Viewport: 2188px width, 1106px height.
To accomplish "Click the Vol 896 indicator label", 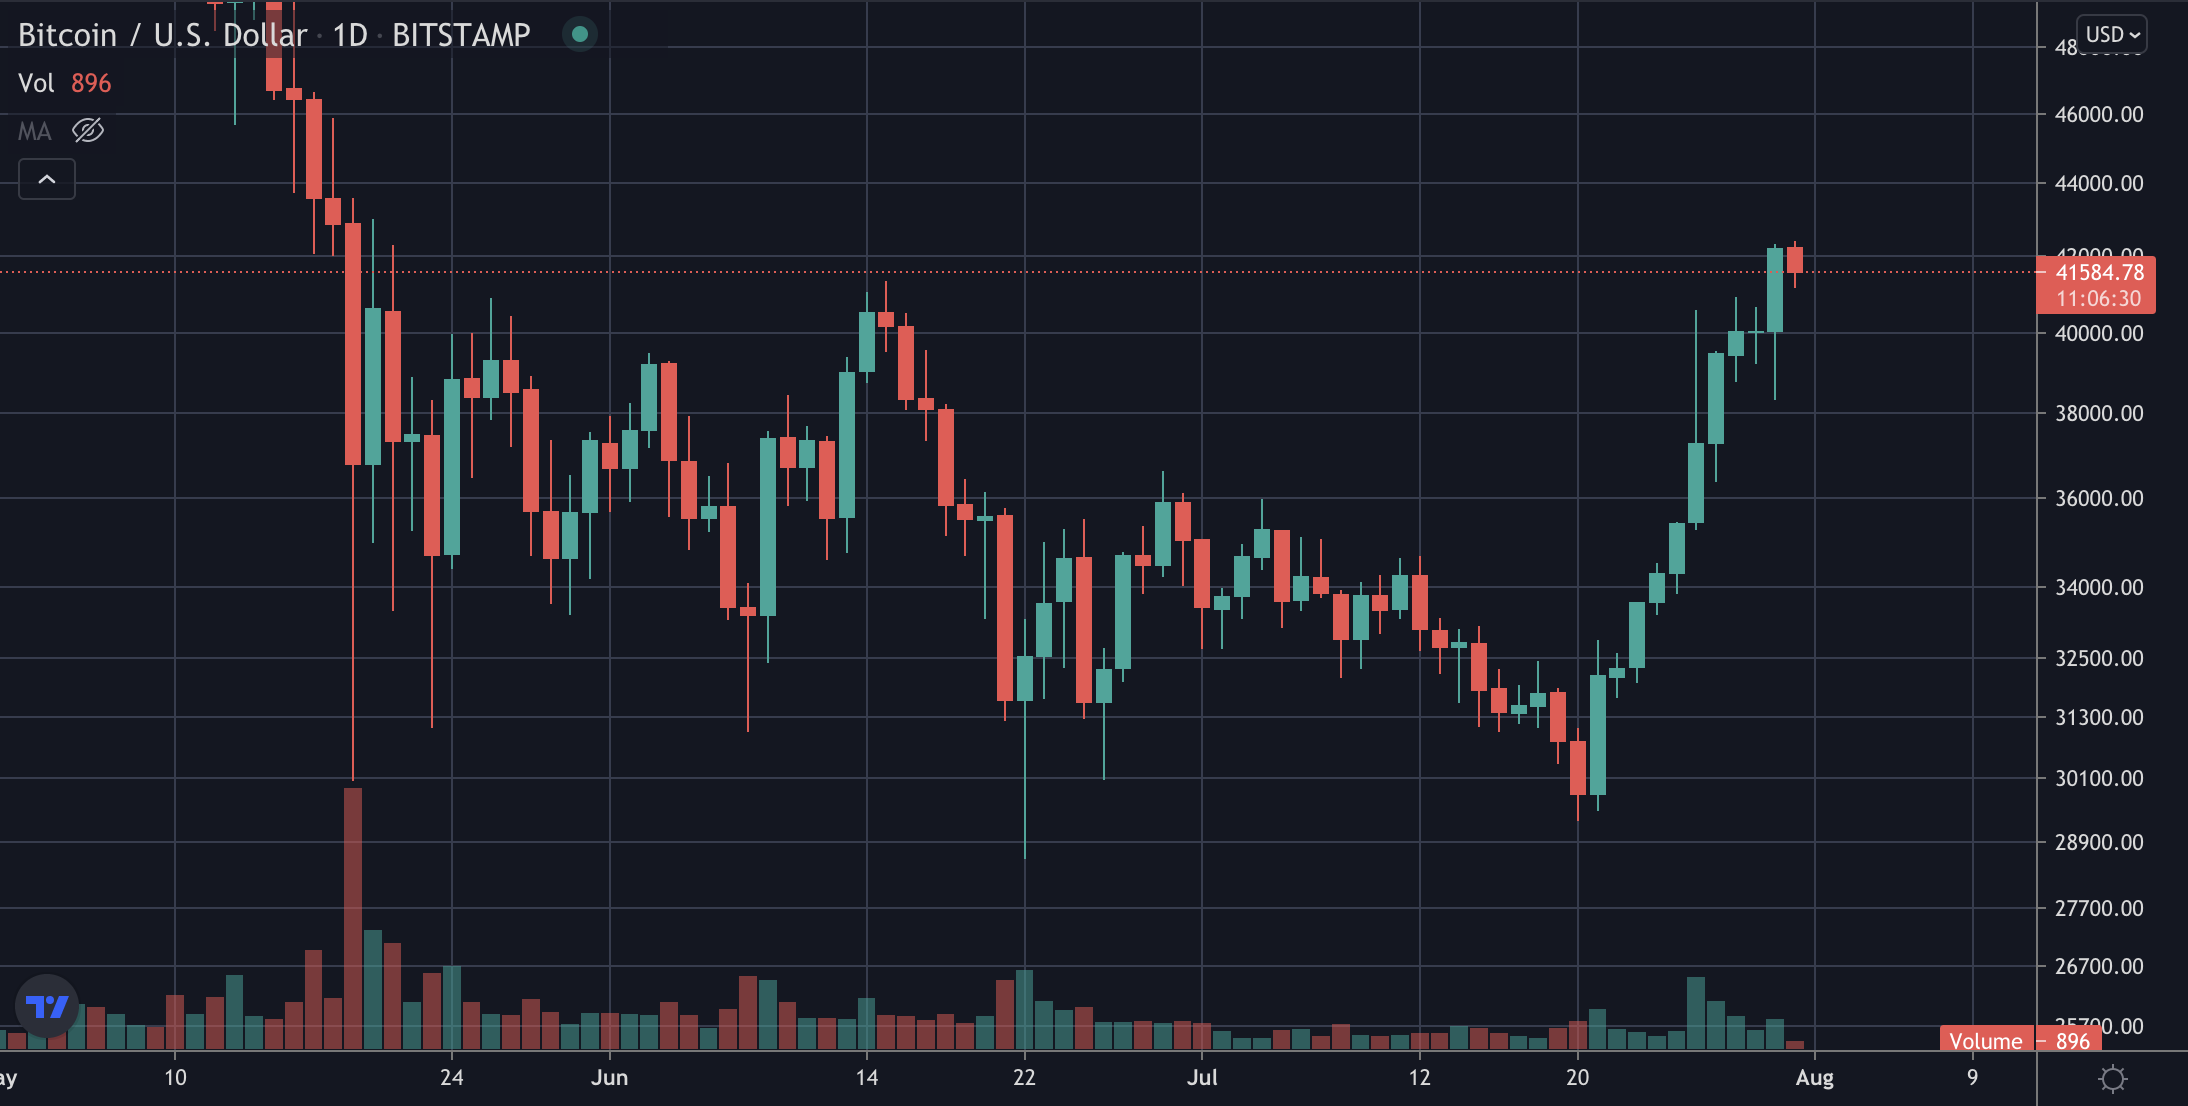I will [65, 83].
